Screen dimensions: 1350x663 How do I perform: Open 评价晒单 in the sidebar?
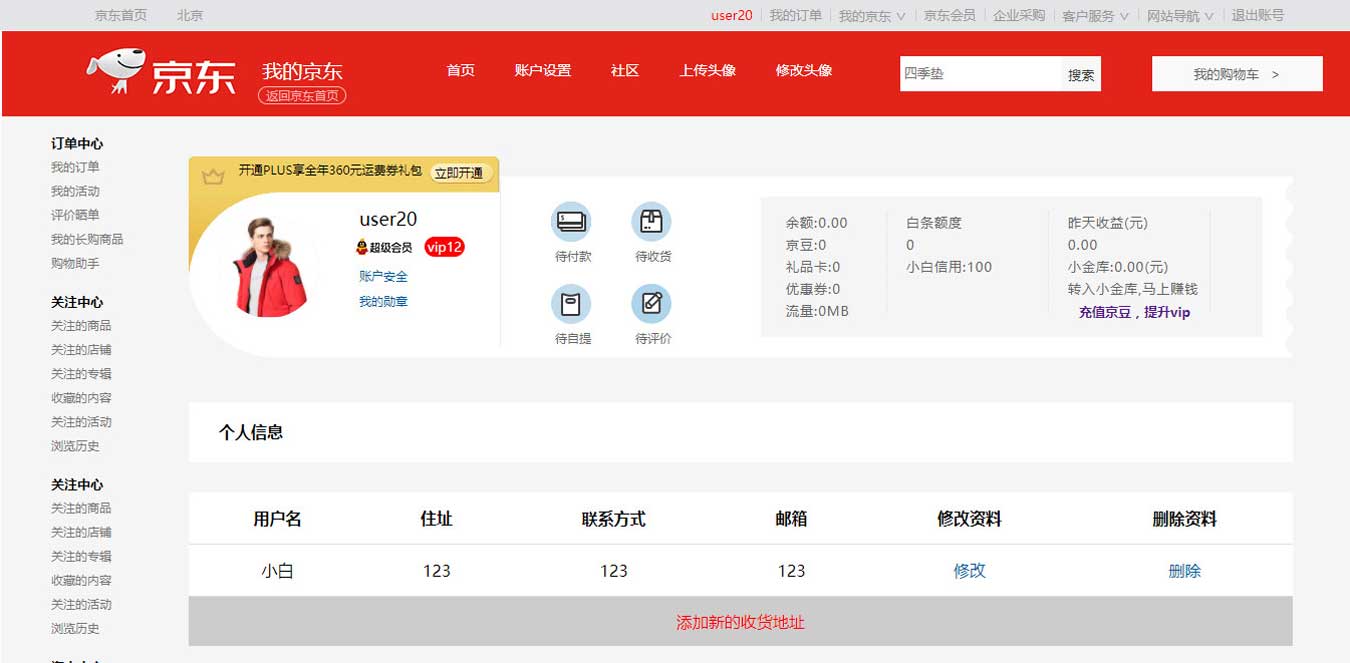[75, 215]
